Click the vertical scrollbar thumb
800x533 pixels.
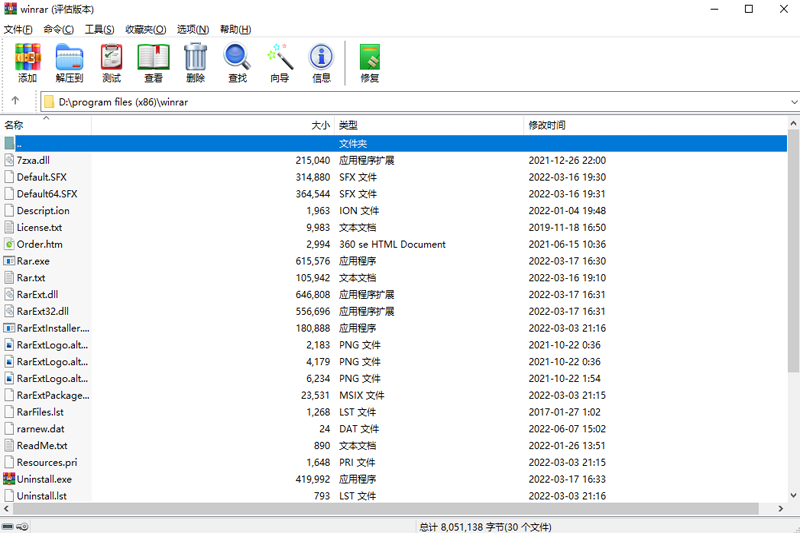793,250
